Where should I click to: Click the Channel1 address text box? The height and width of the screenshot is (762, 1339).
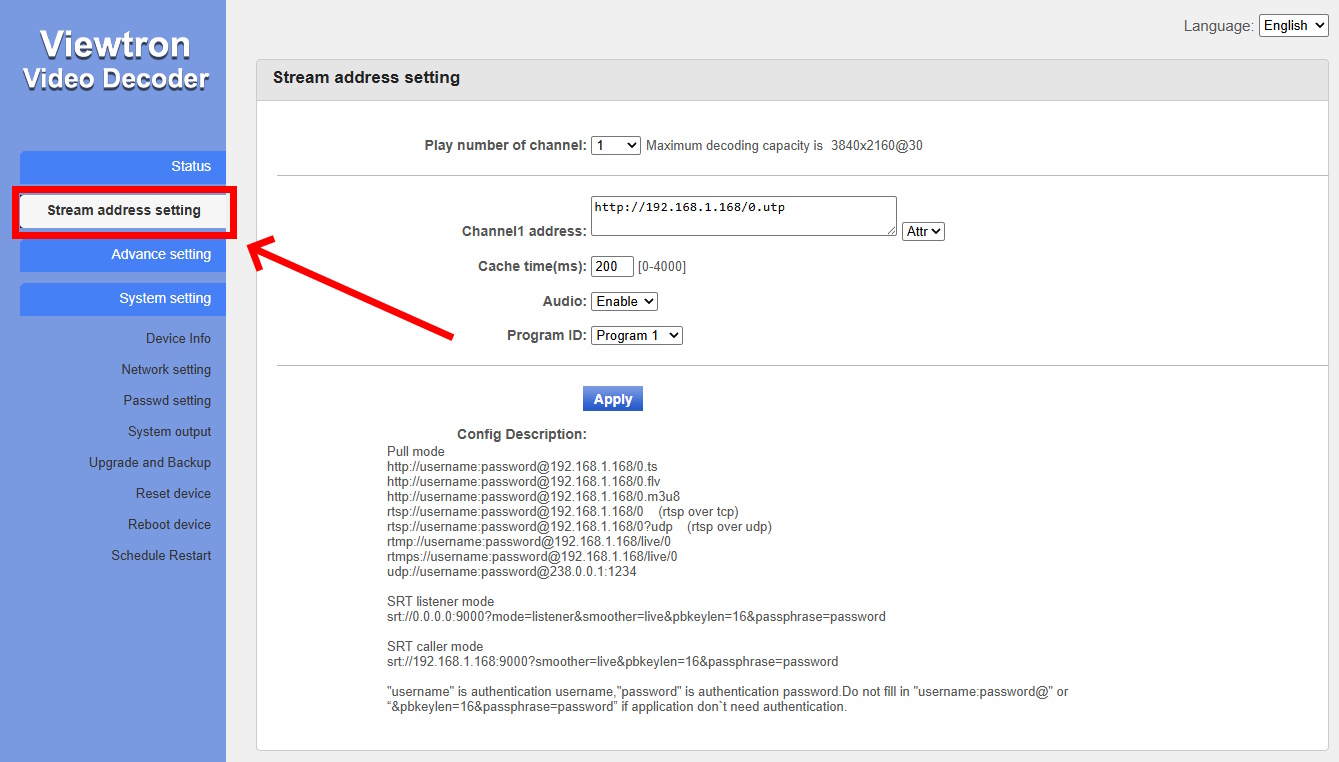pos(742,215)
